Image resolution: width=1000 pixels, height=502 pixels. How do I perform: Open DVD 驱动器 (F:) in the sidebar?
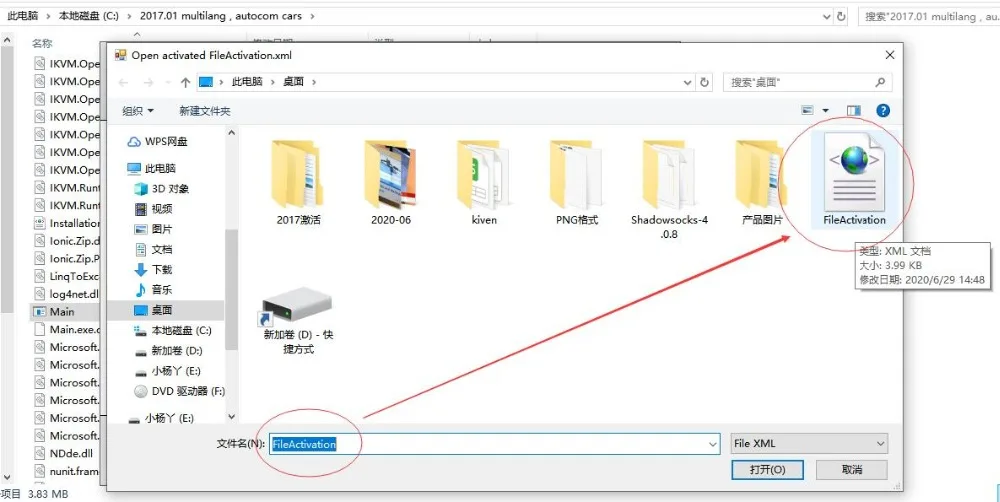point(180,391)
